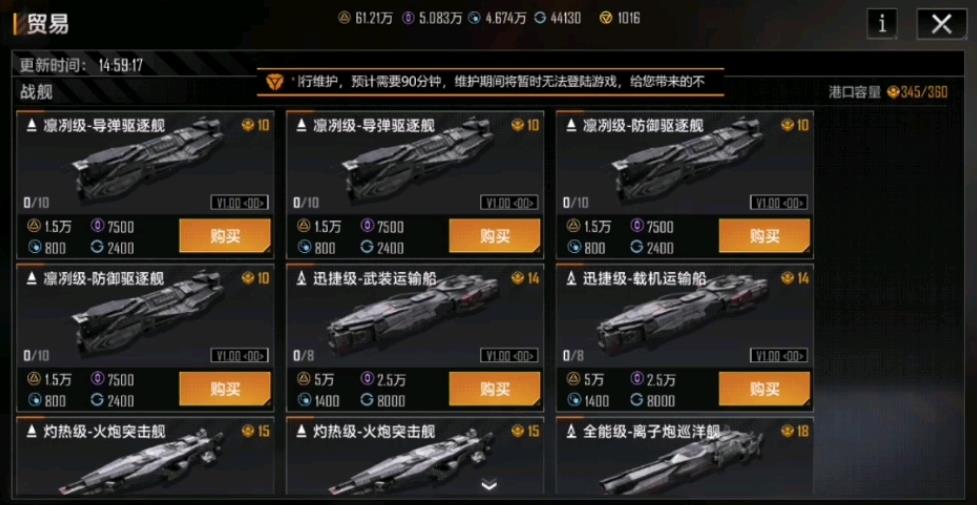
Task: Buy the 迅捷级-载机运输船
Action: tap(765, 389)
